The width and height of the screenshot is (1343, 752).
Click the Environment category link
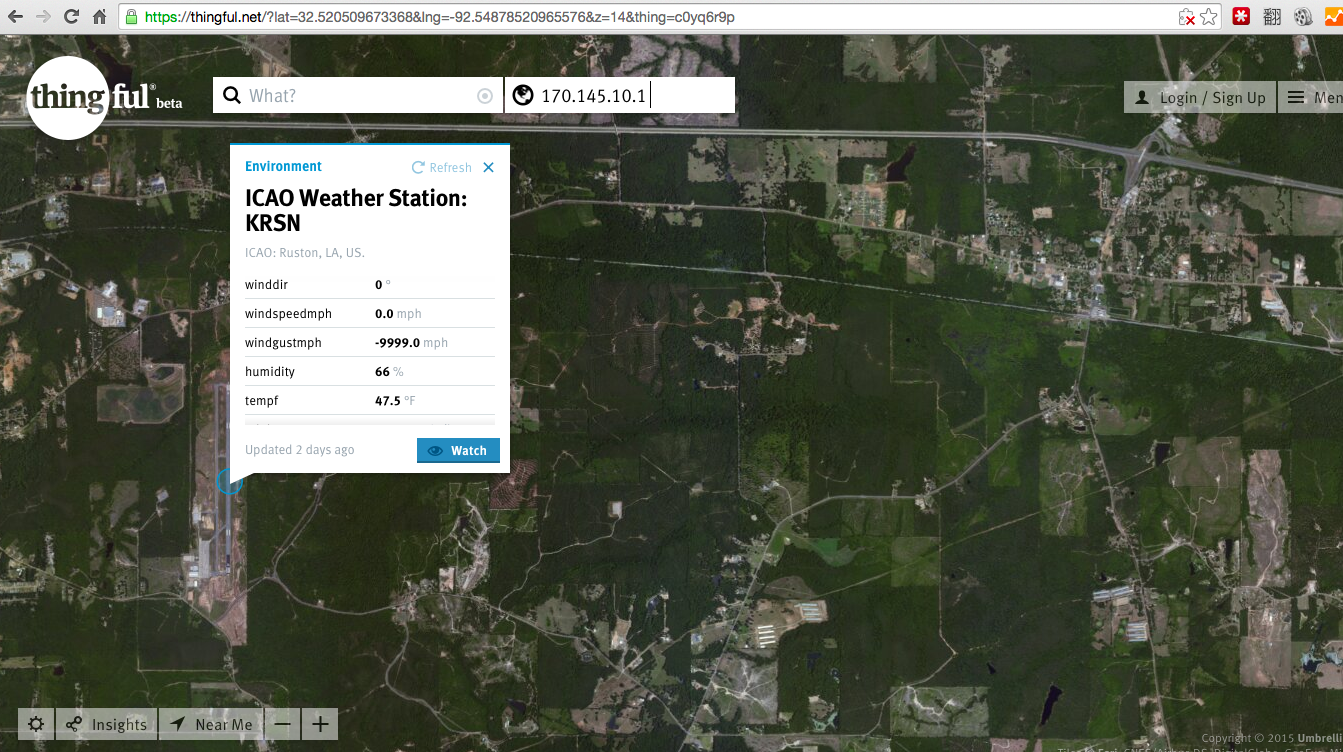pos(284,166)
